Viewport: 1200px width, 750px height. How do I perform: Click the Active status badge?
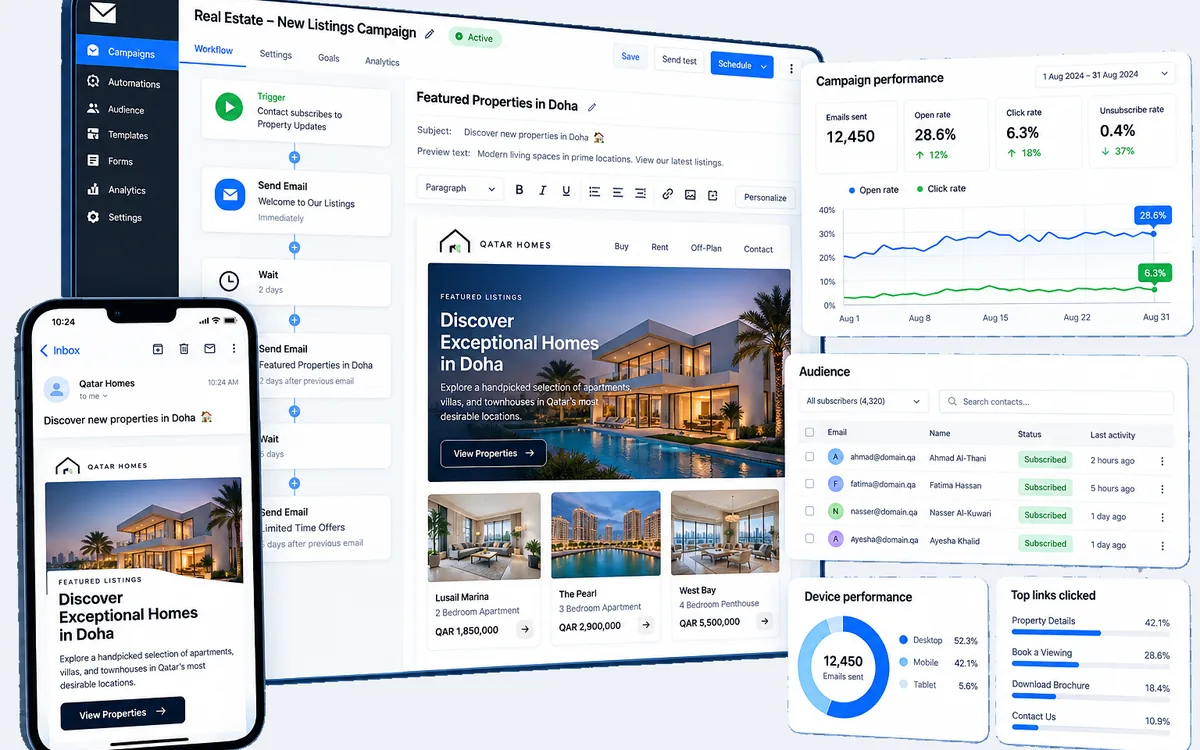click(x=475, y=38)
